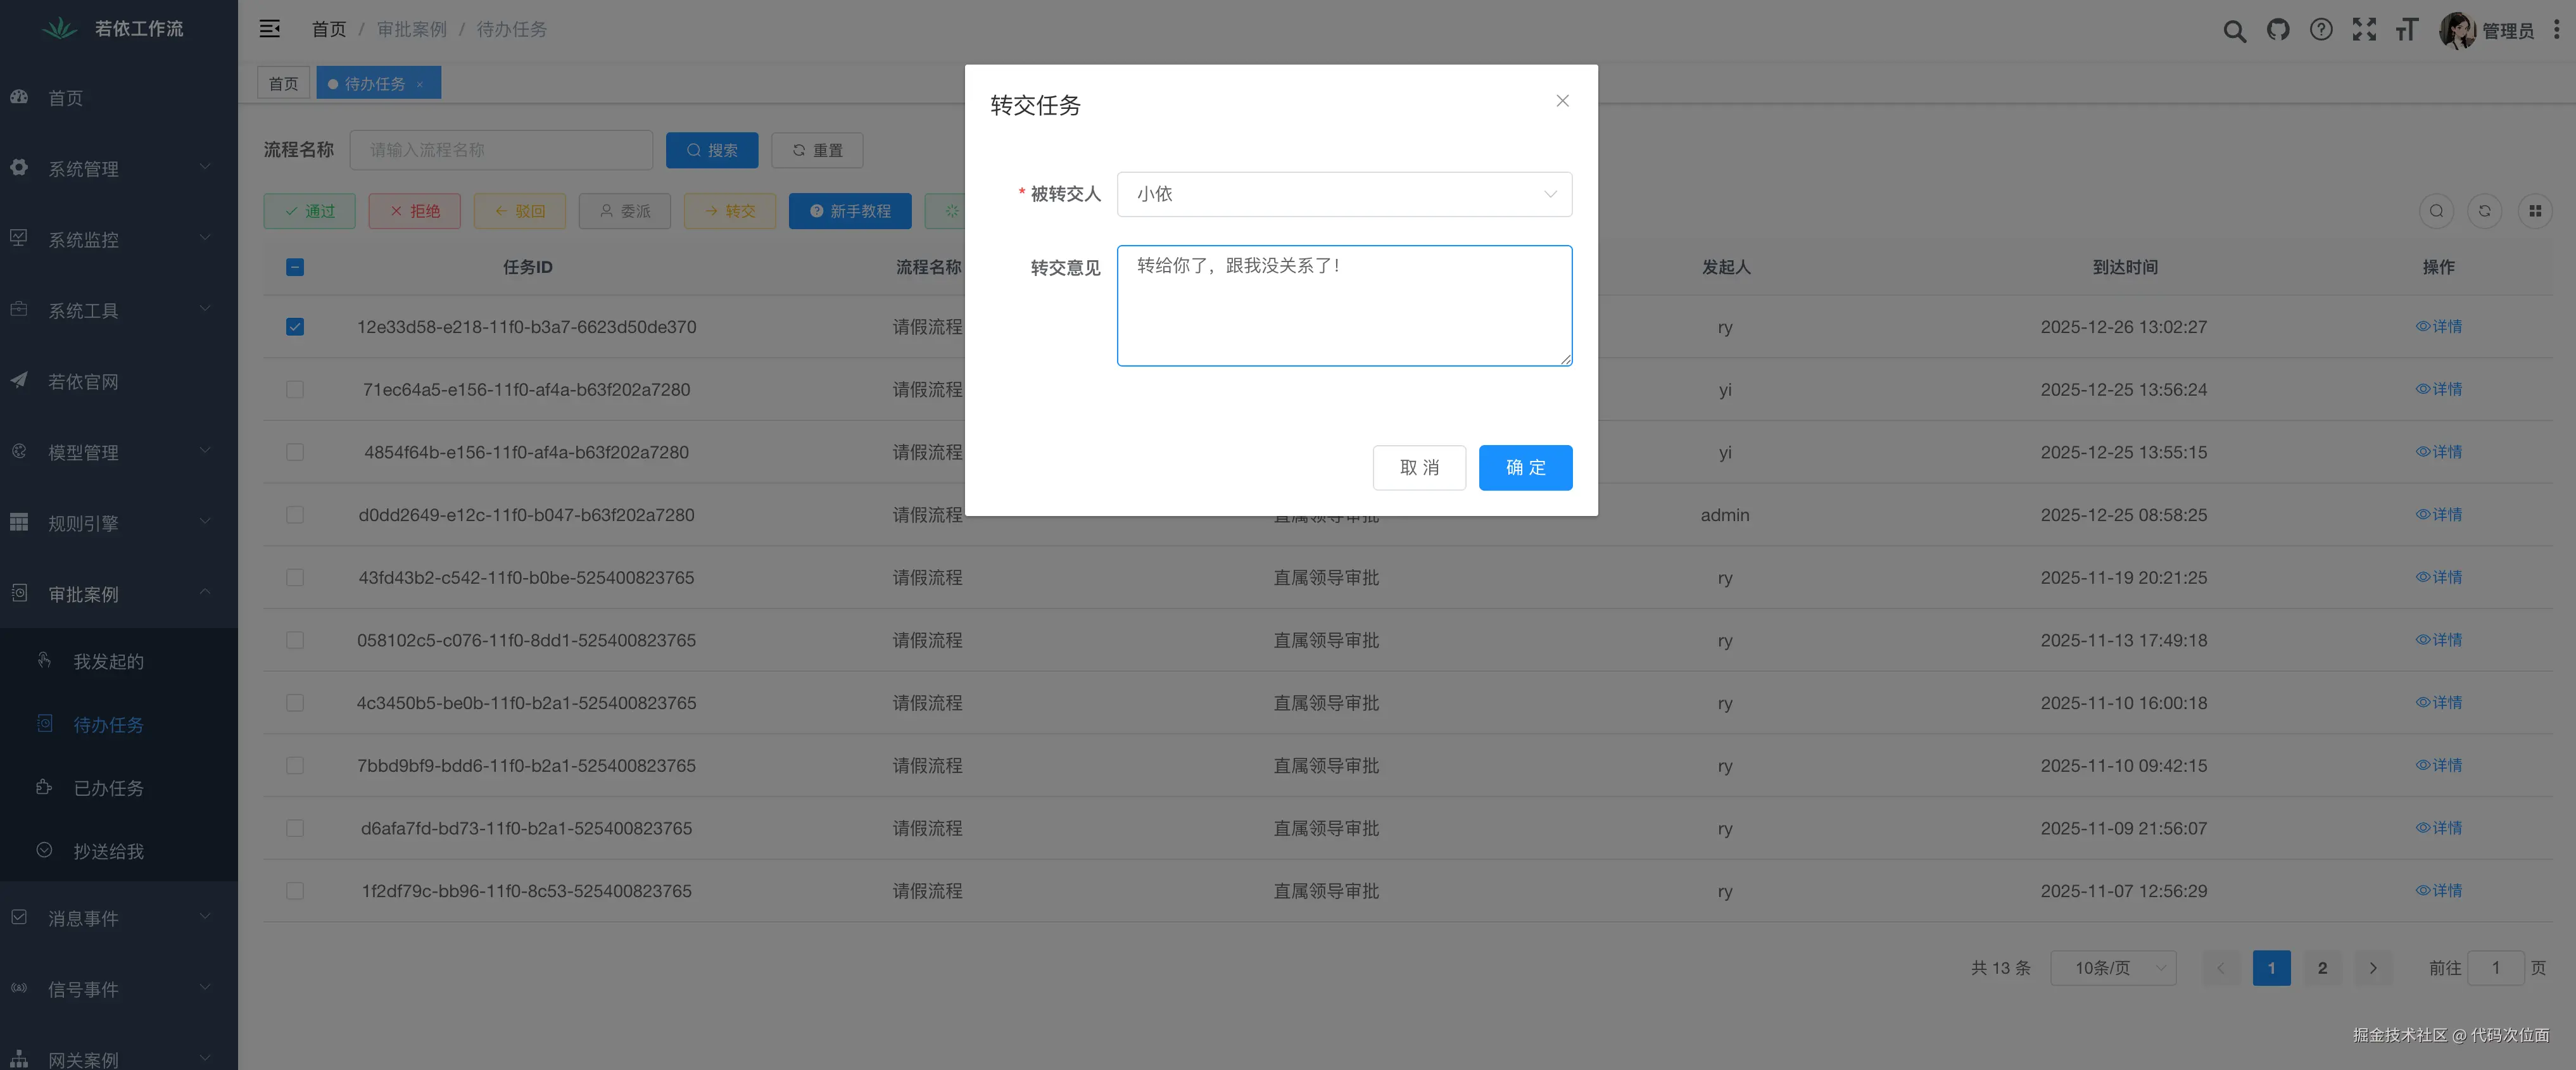
Task: Check the 71ec64a5 task row checkbox
Action: tap(295, 389)
